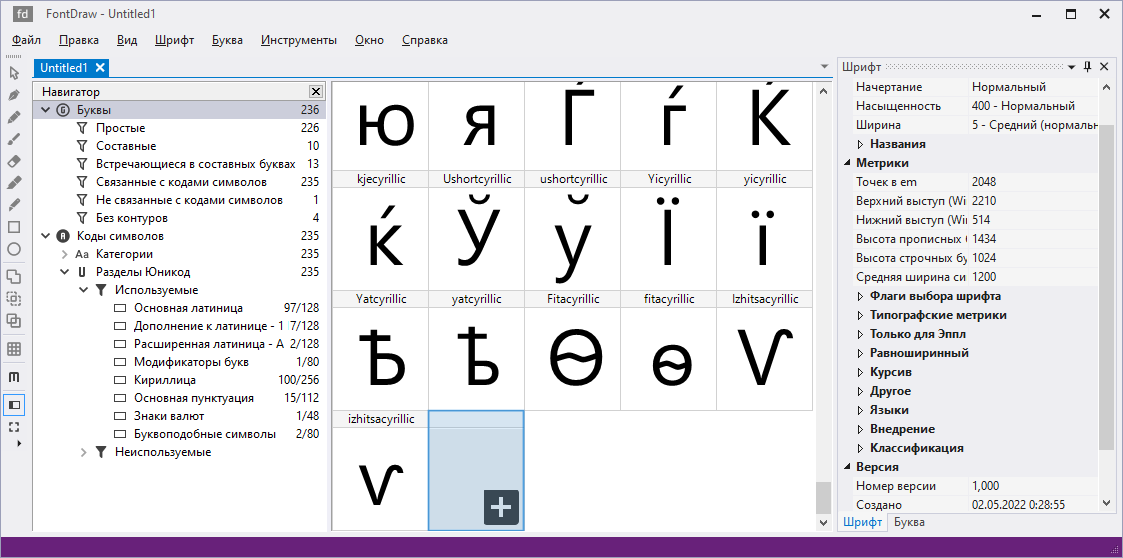Expand the Типографские метрики group
The image size is (1123, 558).
pos(861,315)
